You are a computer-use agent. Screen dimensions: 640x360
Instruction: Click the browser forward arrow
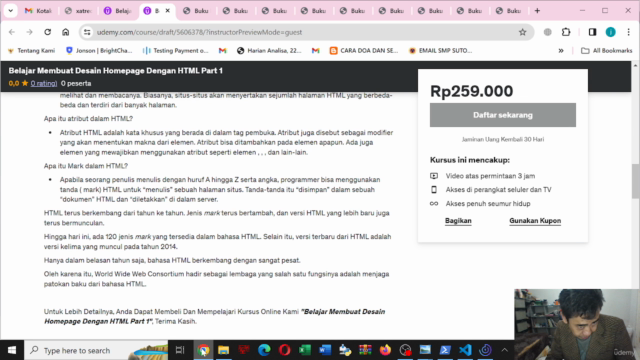[x=29, y=32]
